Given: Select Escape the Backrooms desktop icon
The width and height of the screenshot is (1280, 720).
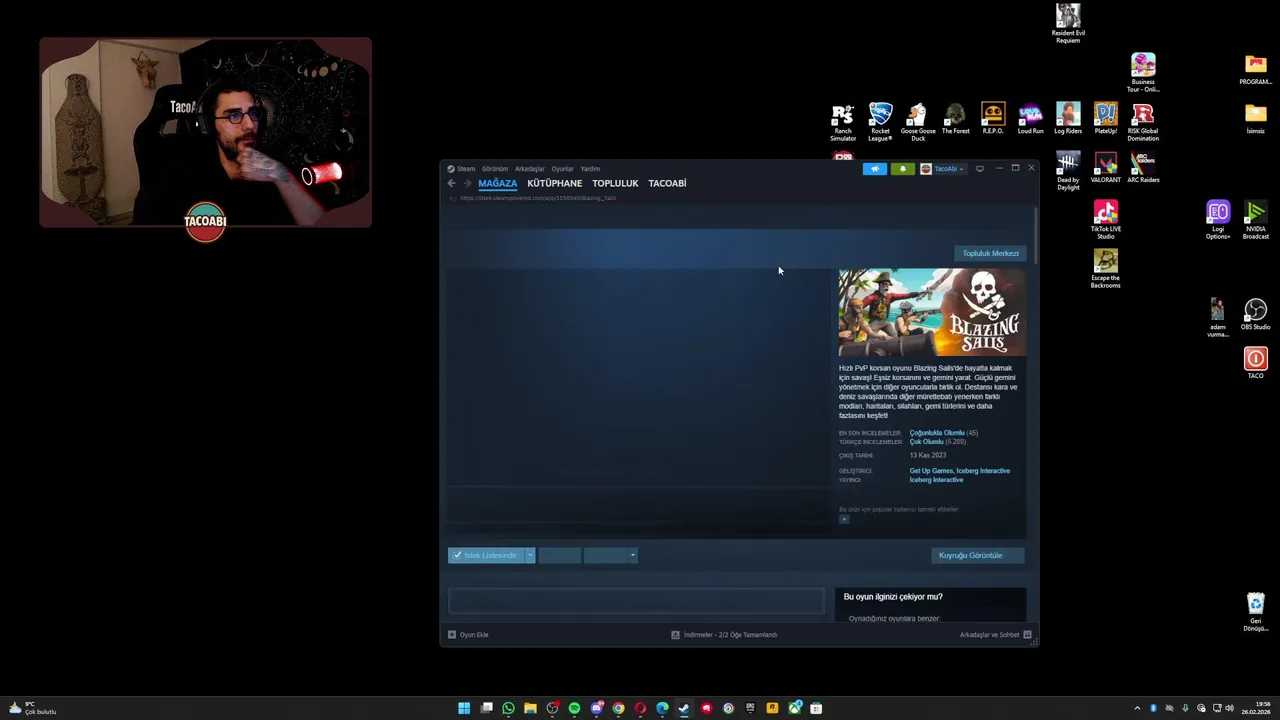Looking at the screenshot, I should (x=1105, y=269).
